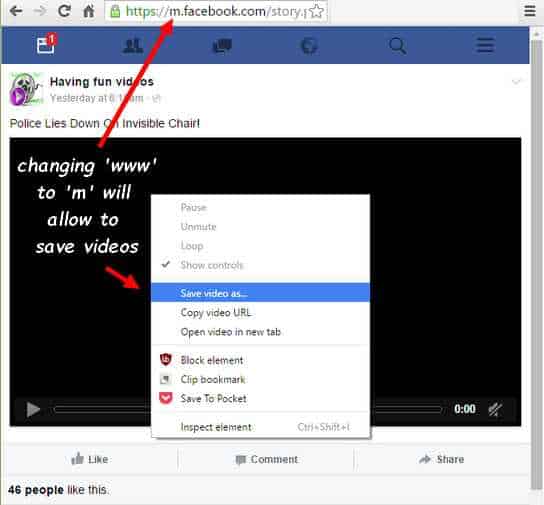Screen dimensions: 544x505
Task: Open the friend requests icon
Action: tap(133, 46)
